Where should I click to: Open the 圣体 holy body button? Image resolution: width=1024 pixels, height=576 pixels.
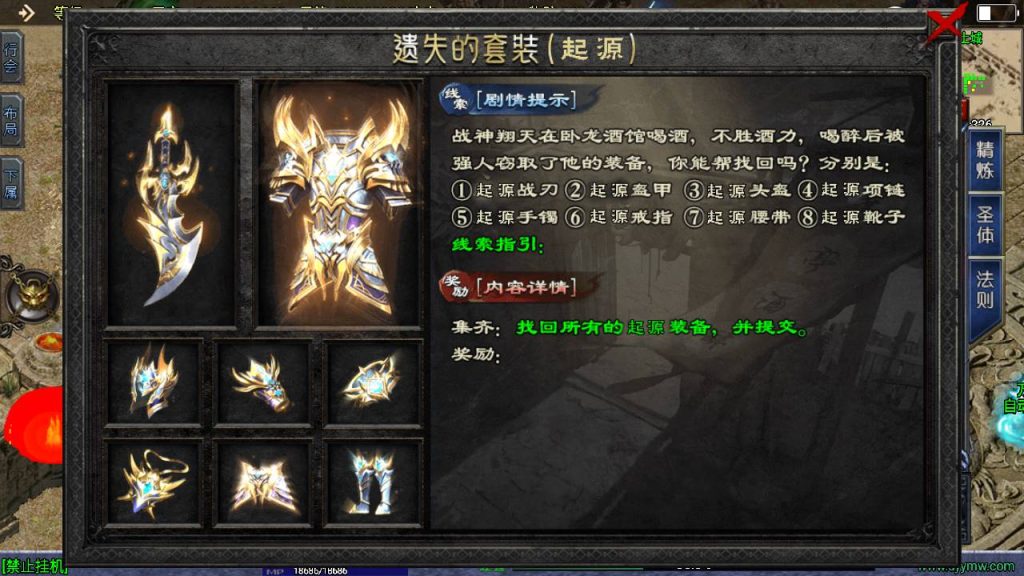point(984,225)
